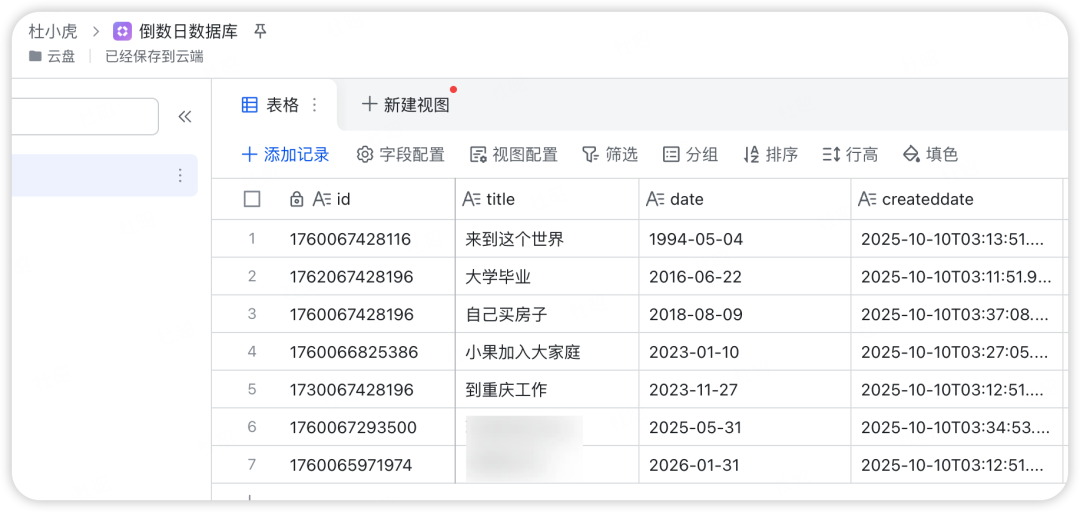1080x512 pixels.
Task: Click createddate cell 2025-10-10T03:37:08
Action: pyautogui.click(x=956, y=314)
